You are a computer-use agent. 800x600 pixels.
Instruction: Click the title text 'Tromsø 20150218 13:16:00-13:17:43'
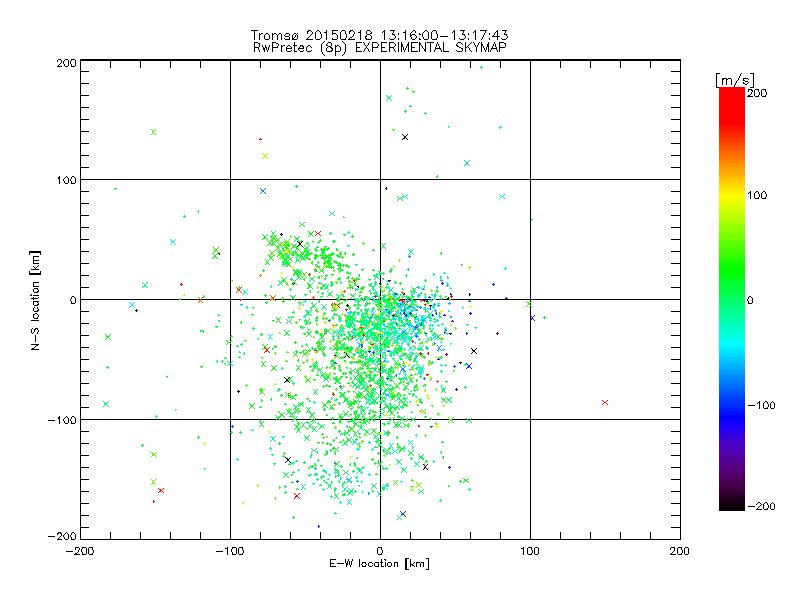pyautogui.click(x=379, y=35)
